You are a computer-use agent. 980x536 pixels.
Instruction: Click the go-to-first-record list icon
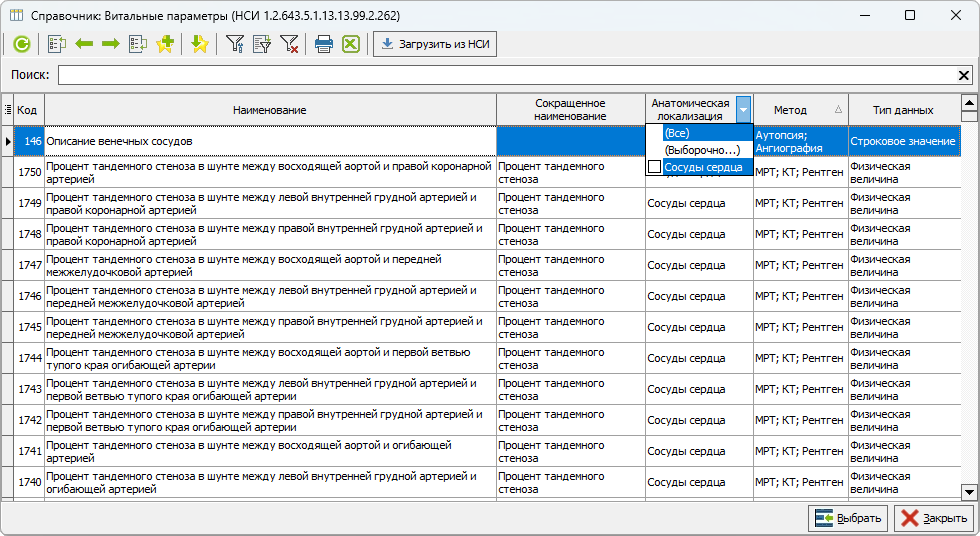tap(57, 44)
